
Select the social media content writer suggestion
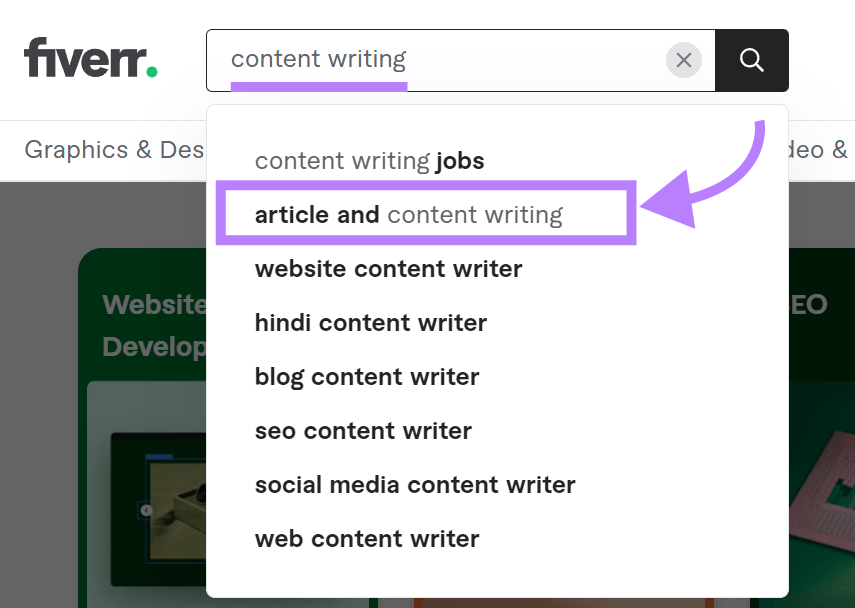coord(415,484)
